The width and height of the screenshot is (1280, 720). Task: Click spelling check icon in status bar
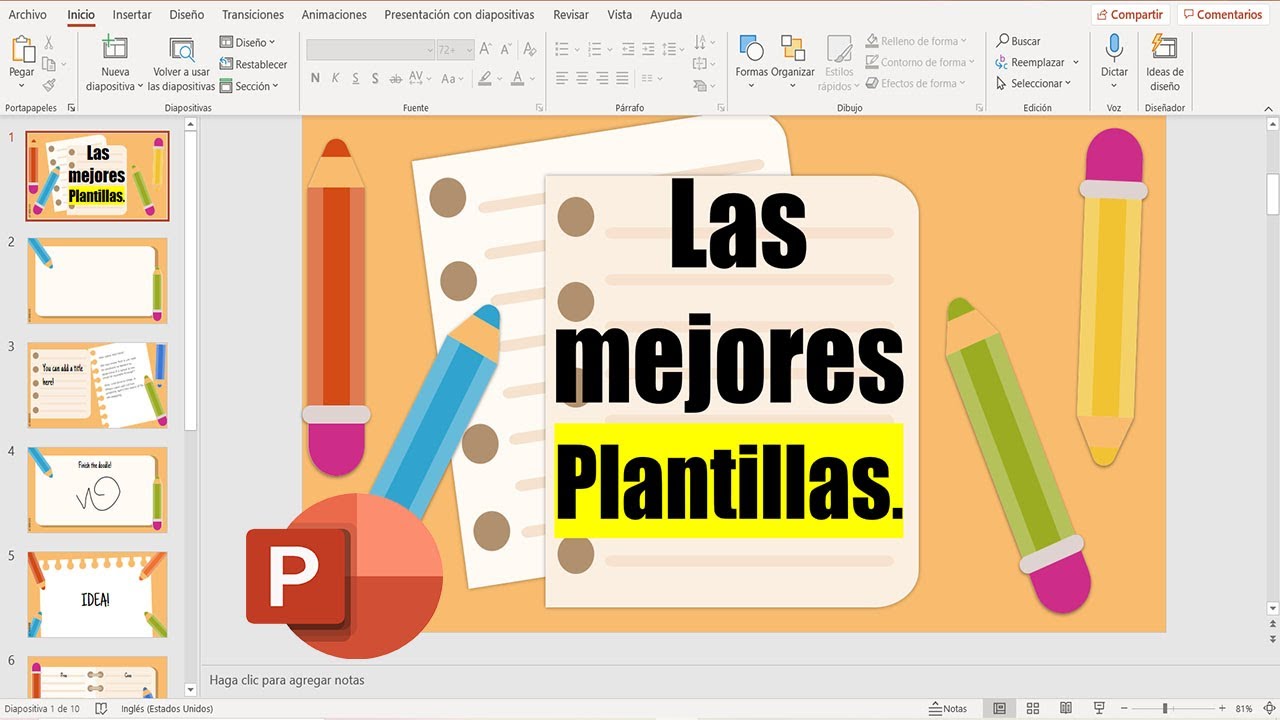click(101, 708)
